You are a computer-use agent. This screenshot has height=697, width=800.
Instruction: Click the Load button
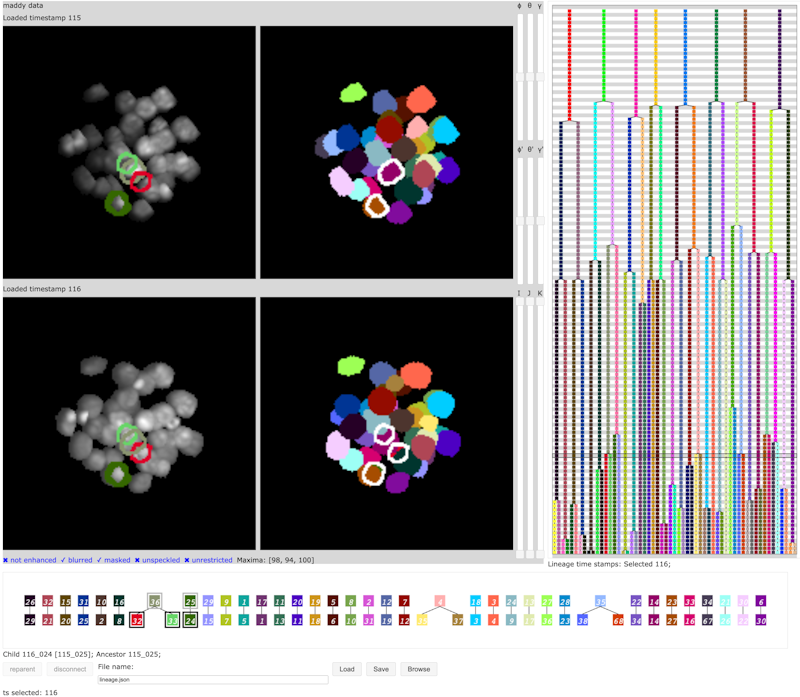point(346,669)
